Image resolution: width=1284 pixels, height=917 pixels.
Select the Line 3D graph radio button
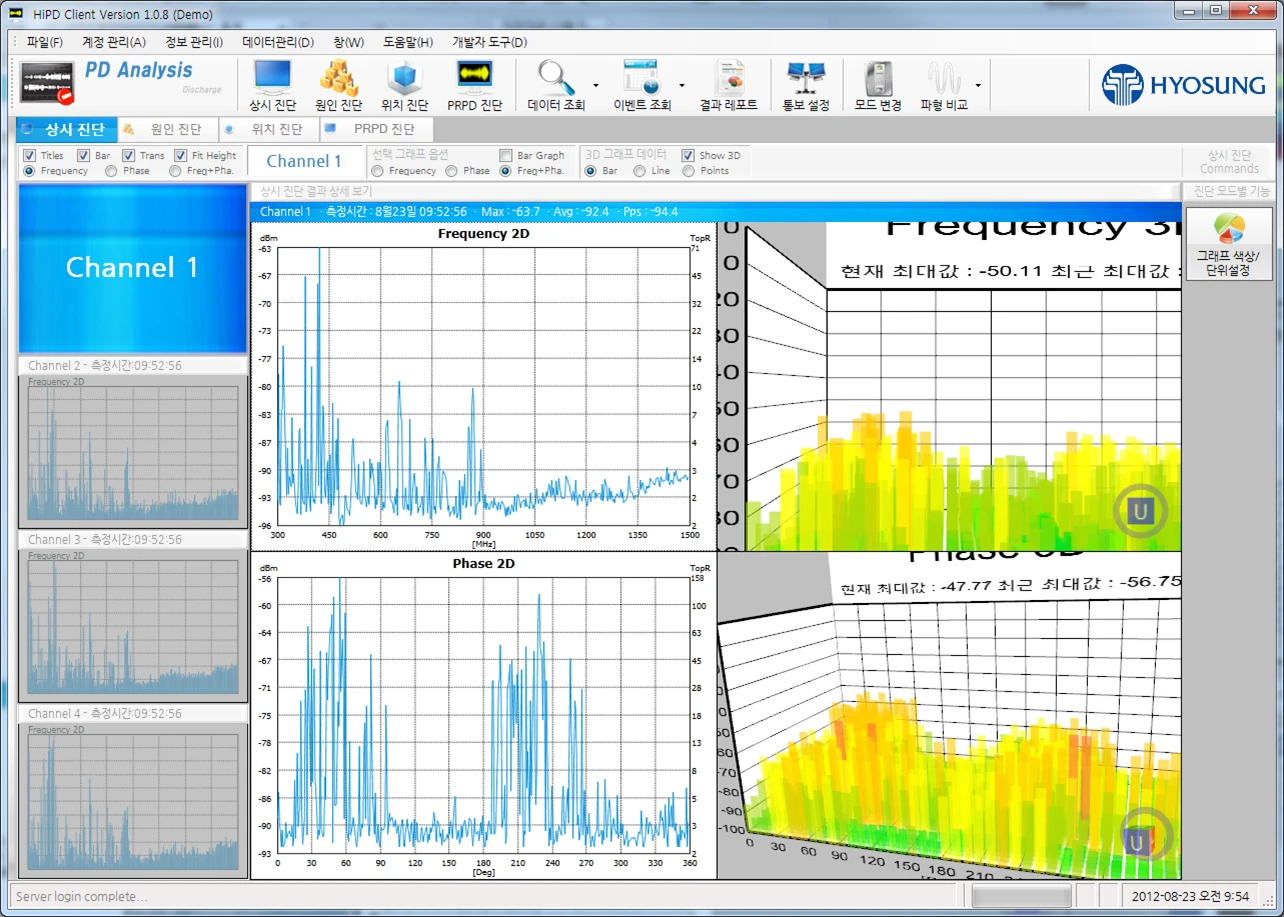tap(640, 171)
